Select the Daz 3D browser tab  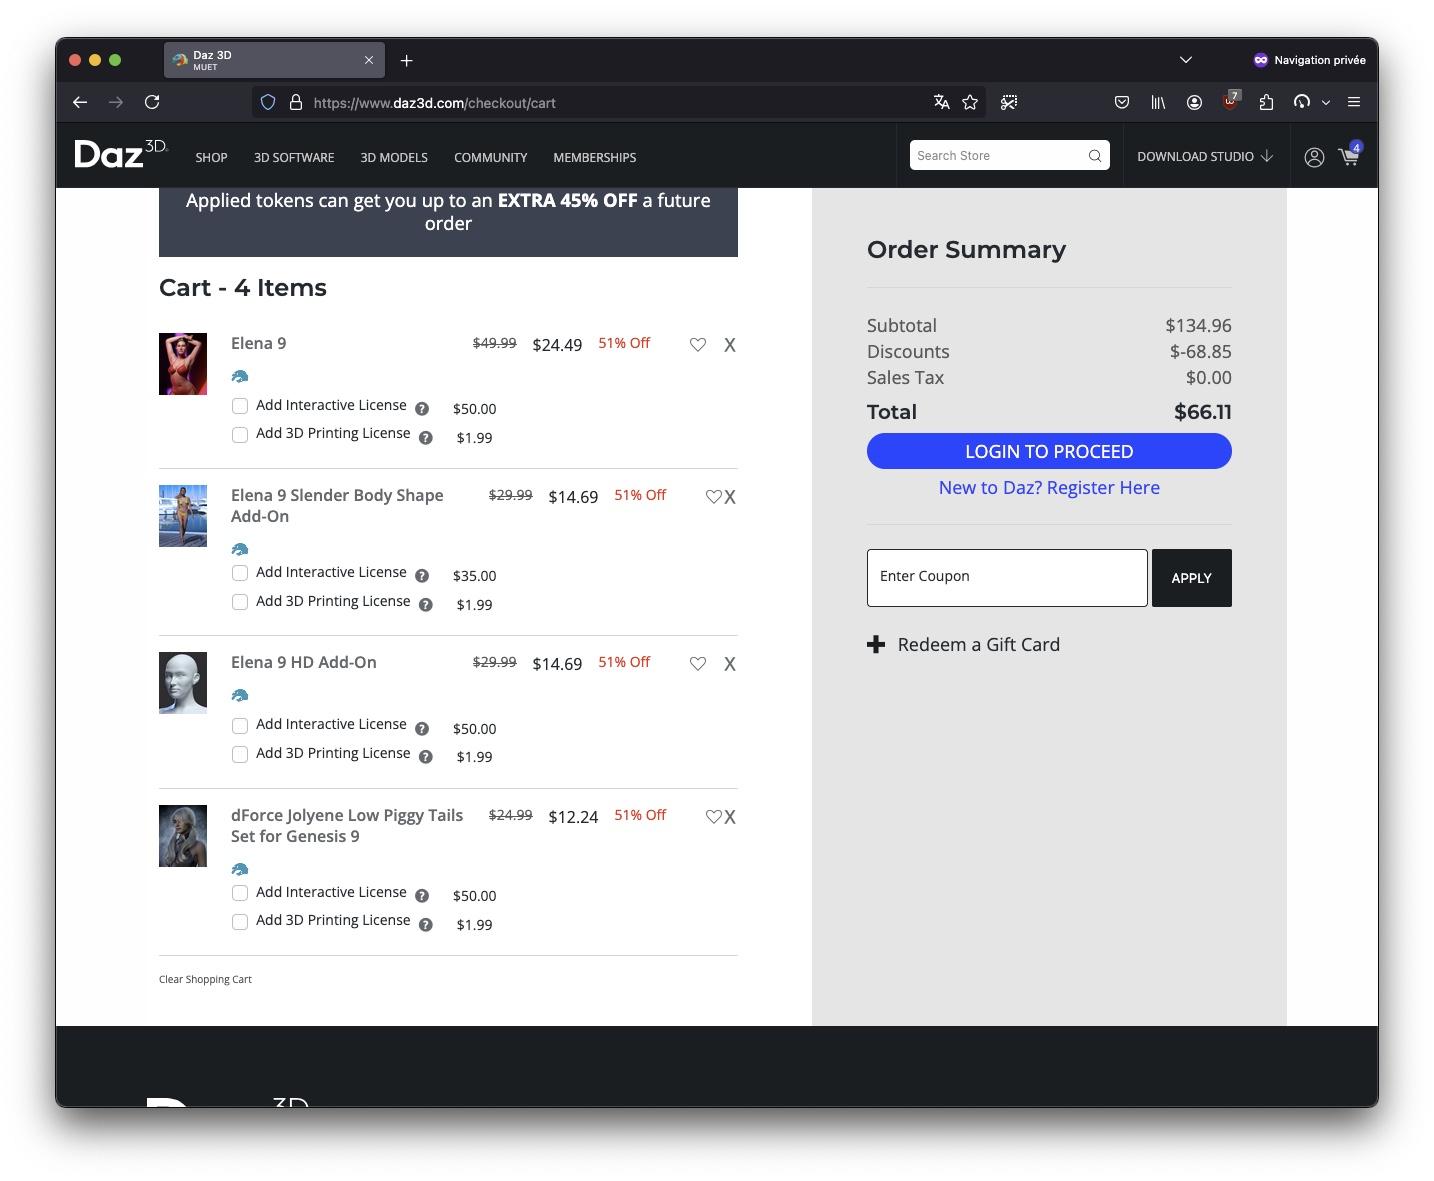[x=274, y=60]
